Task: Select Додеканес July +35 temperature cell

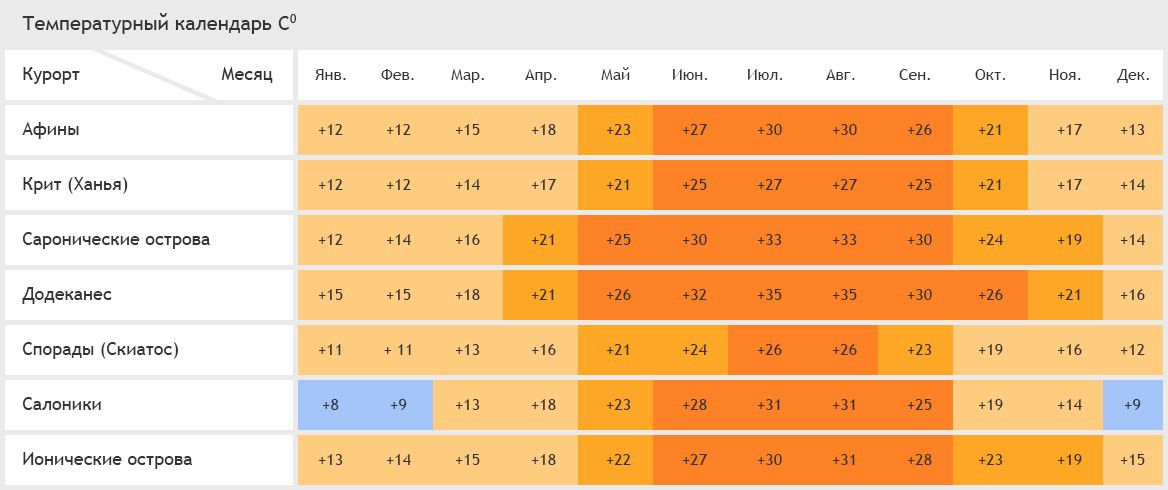Action: tap(770, 295)
